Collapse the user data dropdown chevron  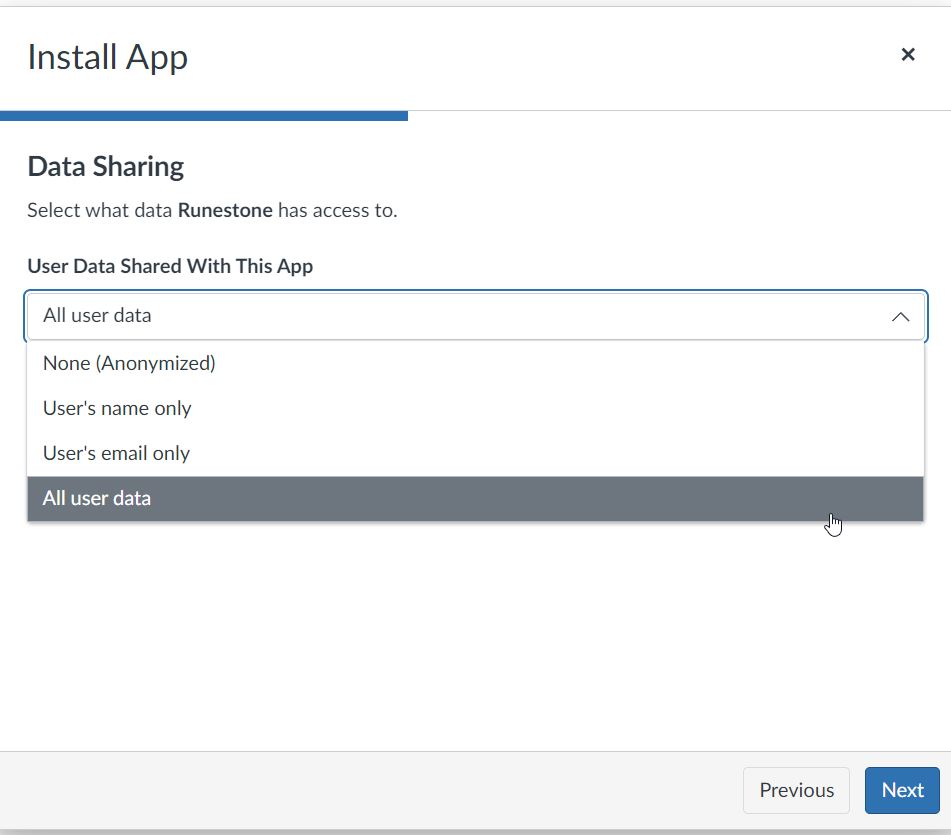point(901,317)
